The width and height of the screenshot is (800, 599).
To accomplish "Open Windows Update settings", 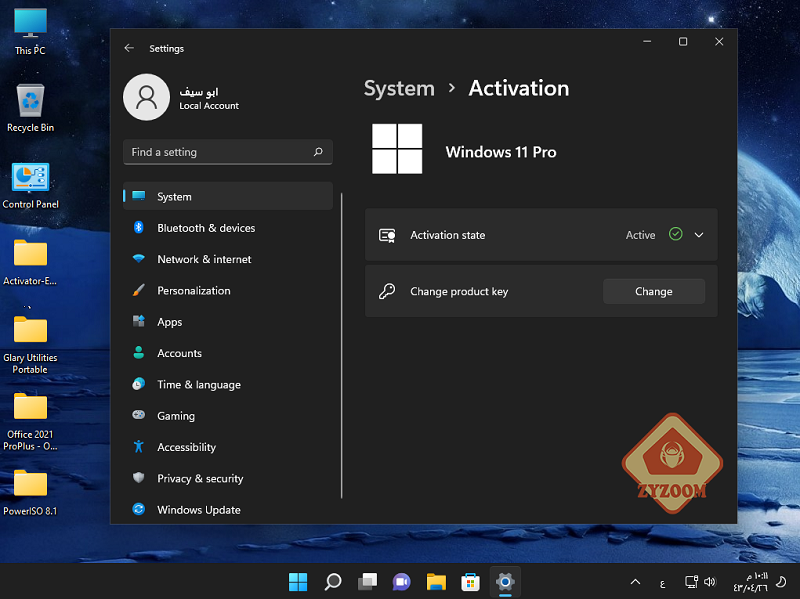I will click(228, 509).
